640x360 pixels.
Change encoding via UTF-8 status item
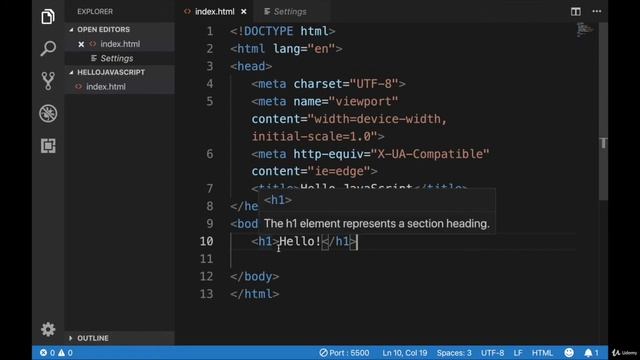(x=492, y=353)
